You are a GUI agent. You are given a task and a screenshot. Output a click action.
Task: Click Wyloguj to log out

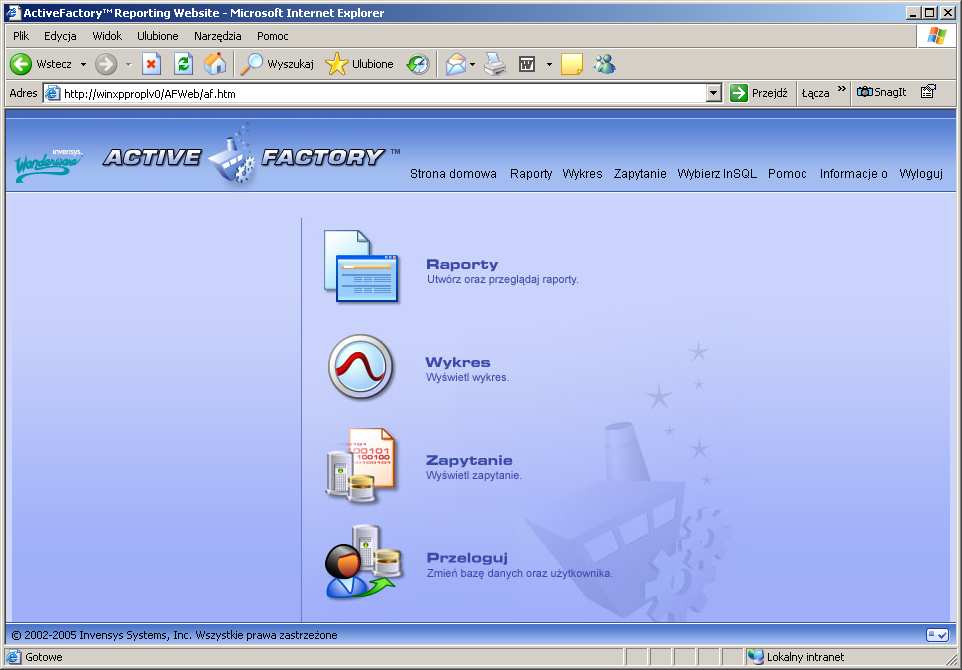click(x=921, y=174)
